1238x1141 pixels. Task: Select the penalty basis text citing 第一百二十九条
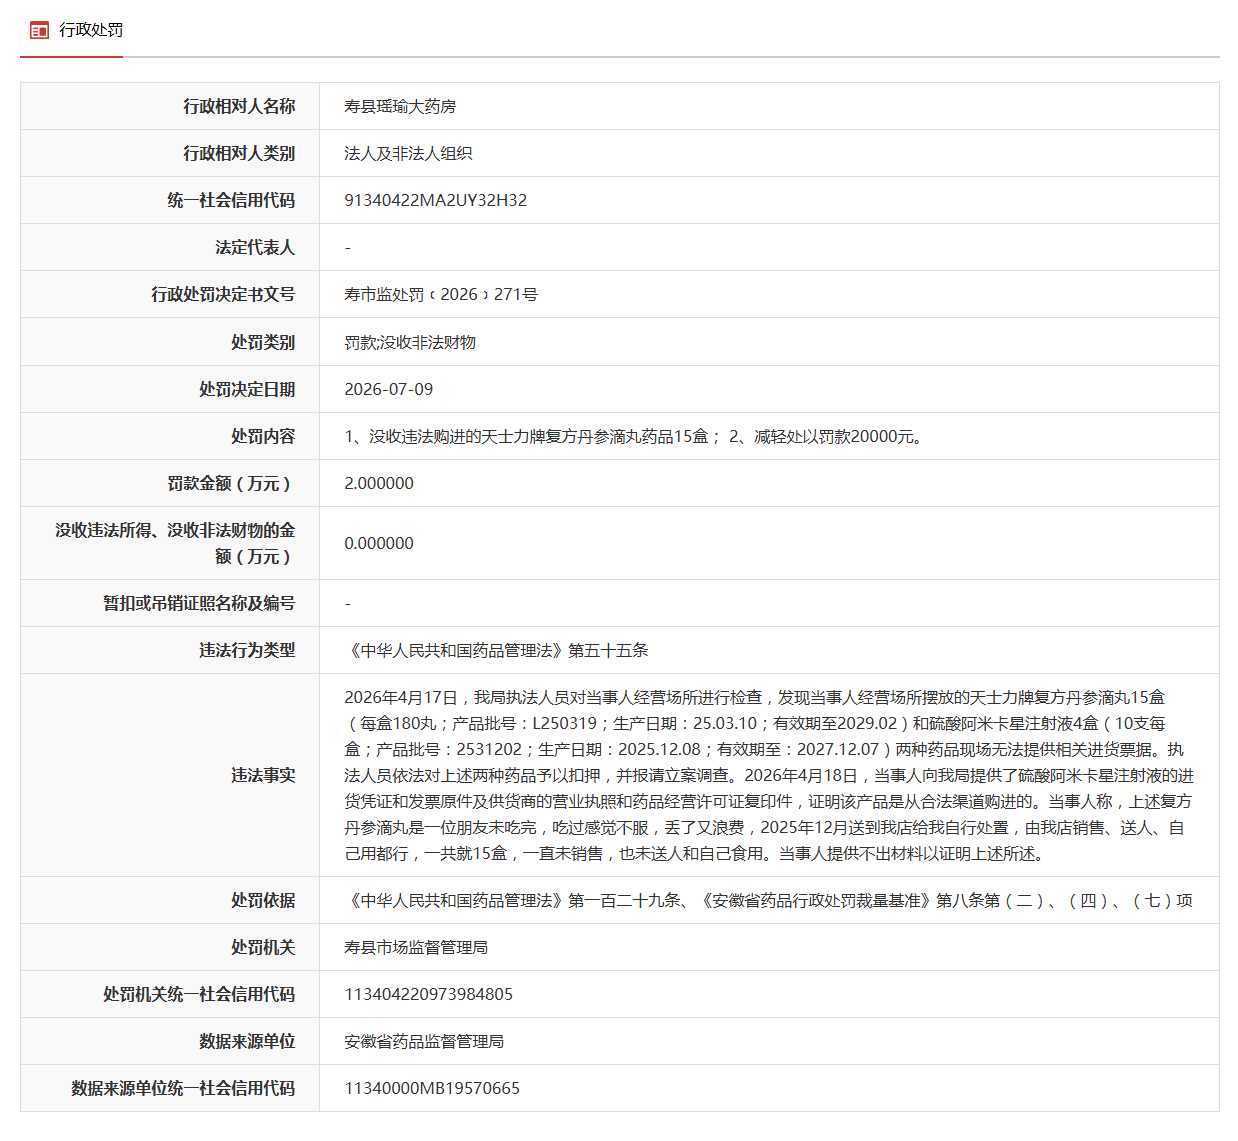tap(768, 900)
